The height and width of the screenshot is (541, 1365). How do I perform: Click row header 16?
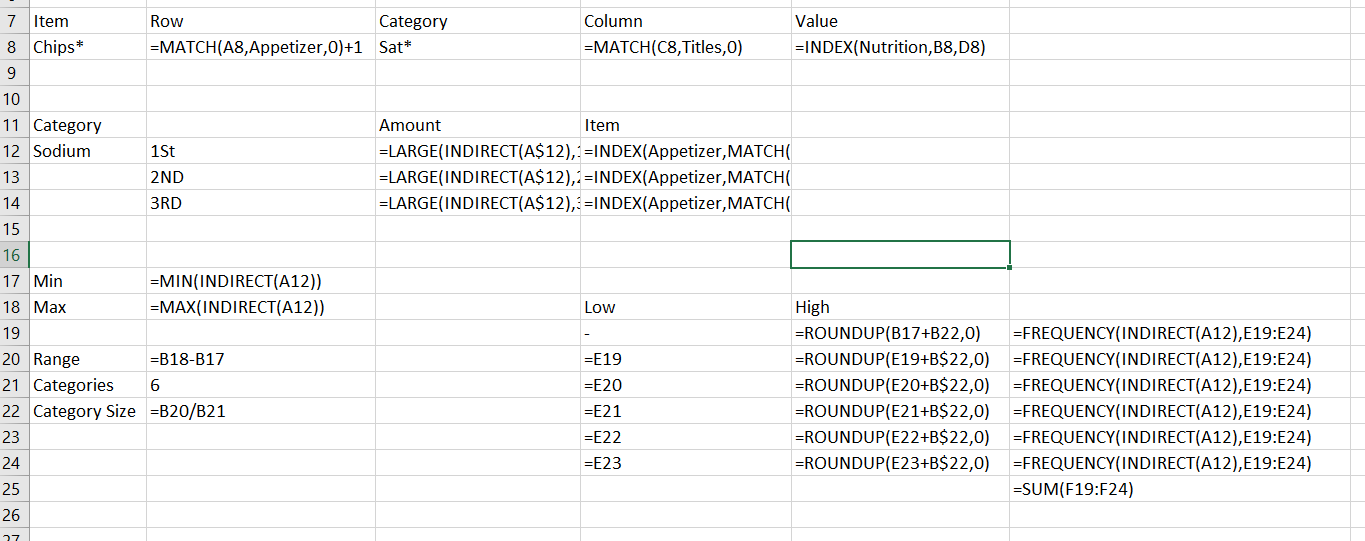(x=13, y=255)
